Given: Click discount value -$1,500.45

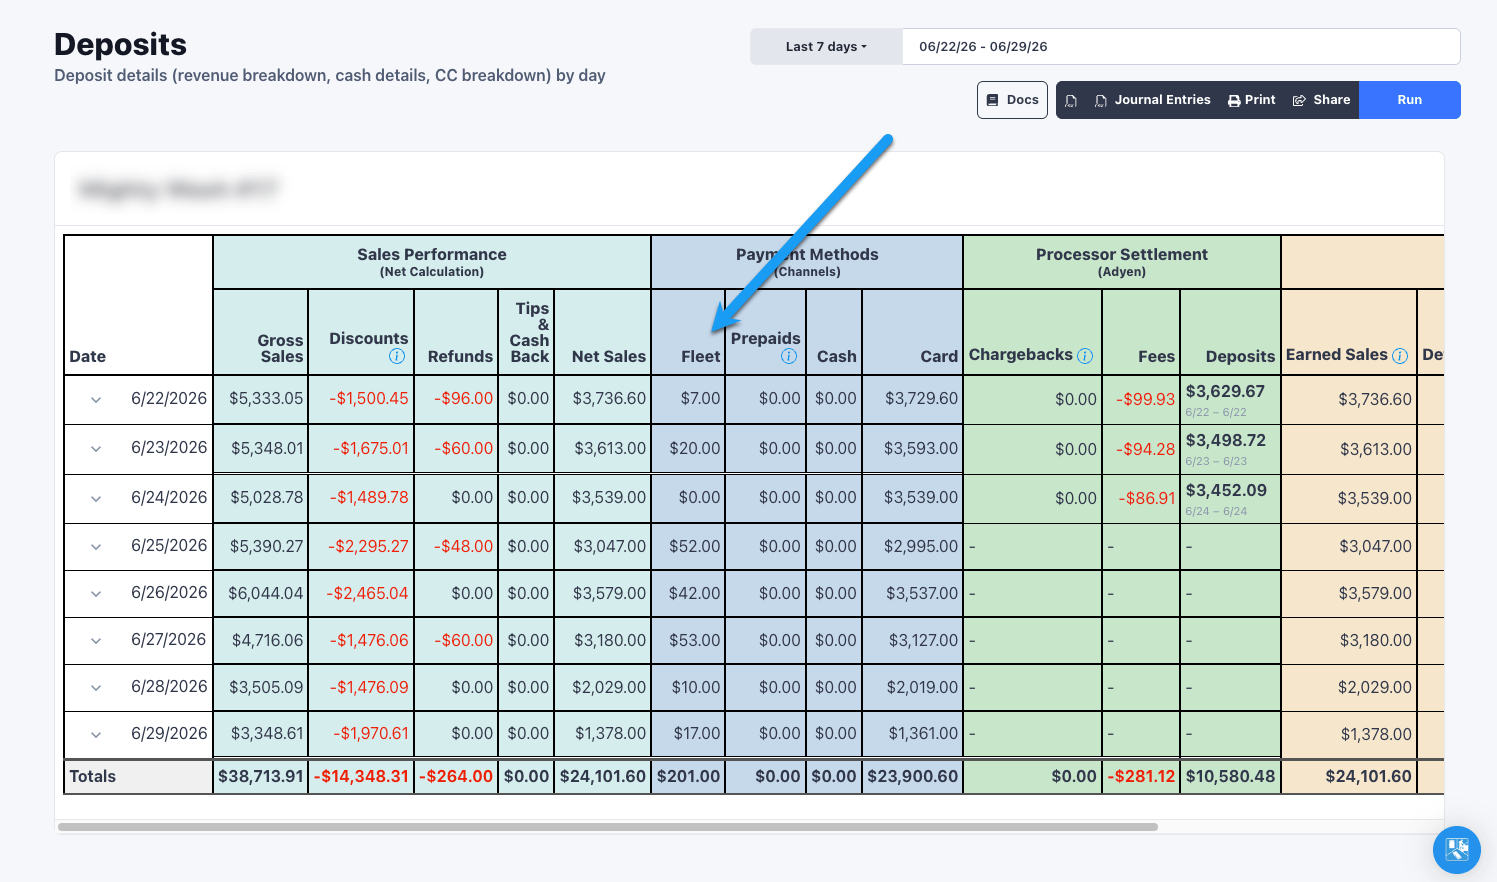Looking at the screenshot, I should point(369,398).
